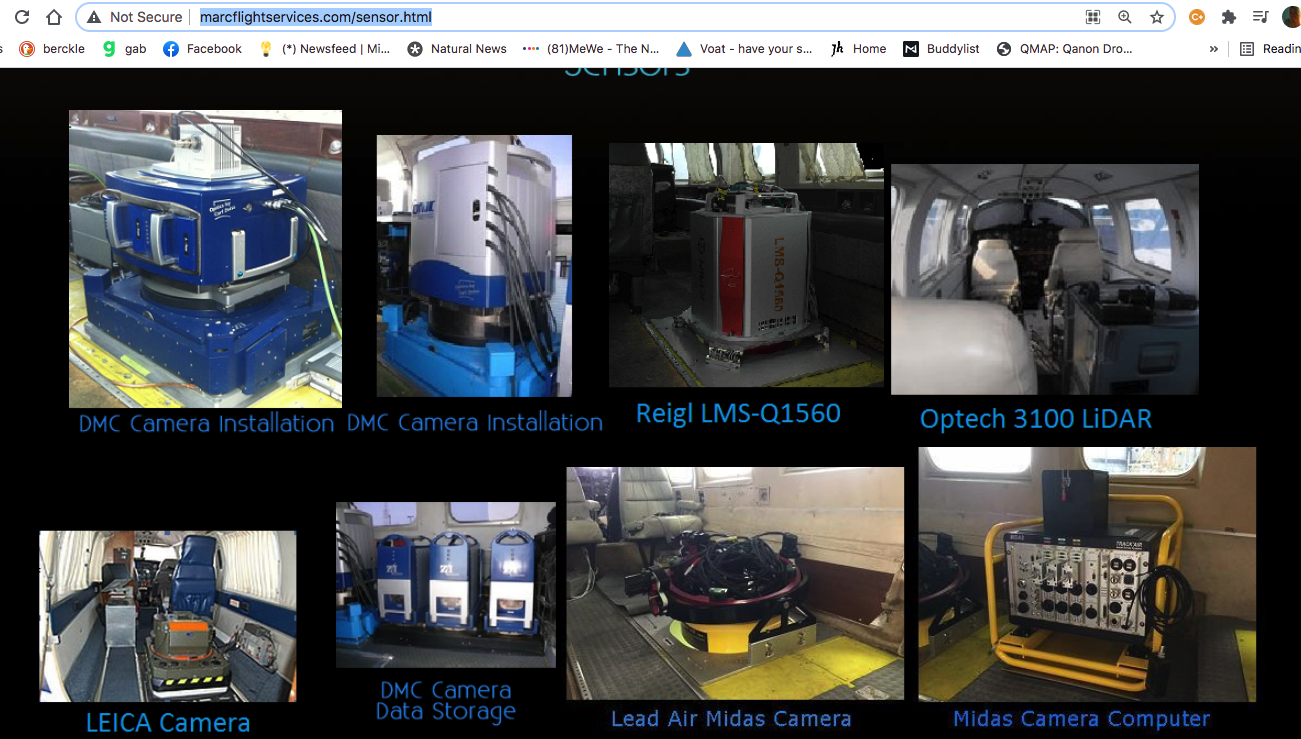
Task: Open the Extensions puzzle piece menu
Action: pos(1229,17)
